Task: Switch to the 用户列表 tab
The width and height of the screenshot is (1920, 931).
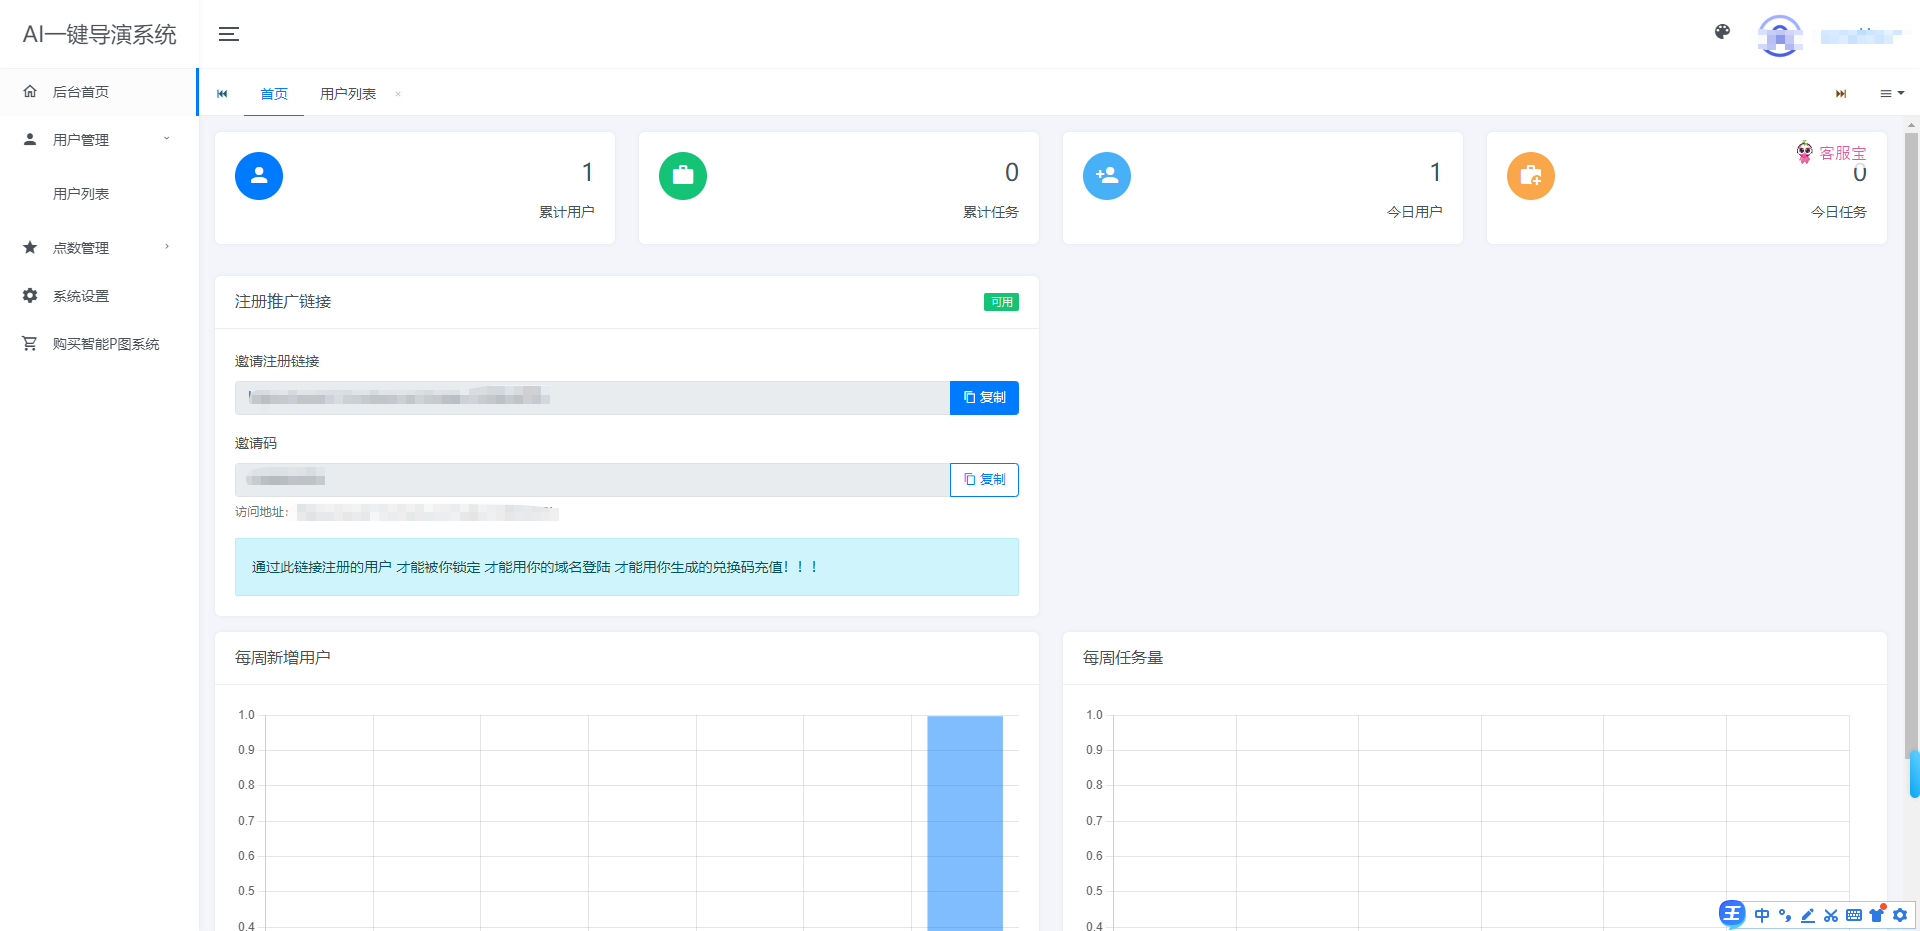Action: click(x=348, y=94)
